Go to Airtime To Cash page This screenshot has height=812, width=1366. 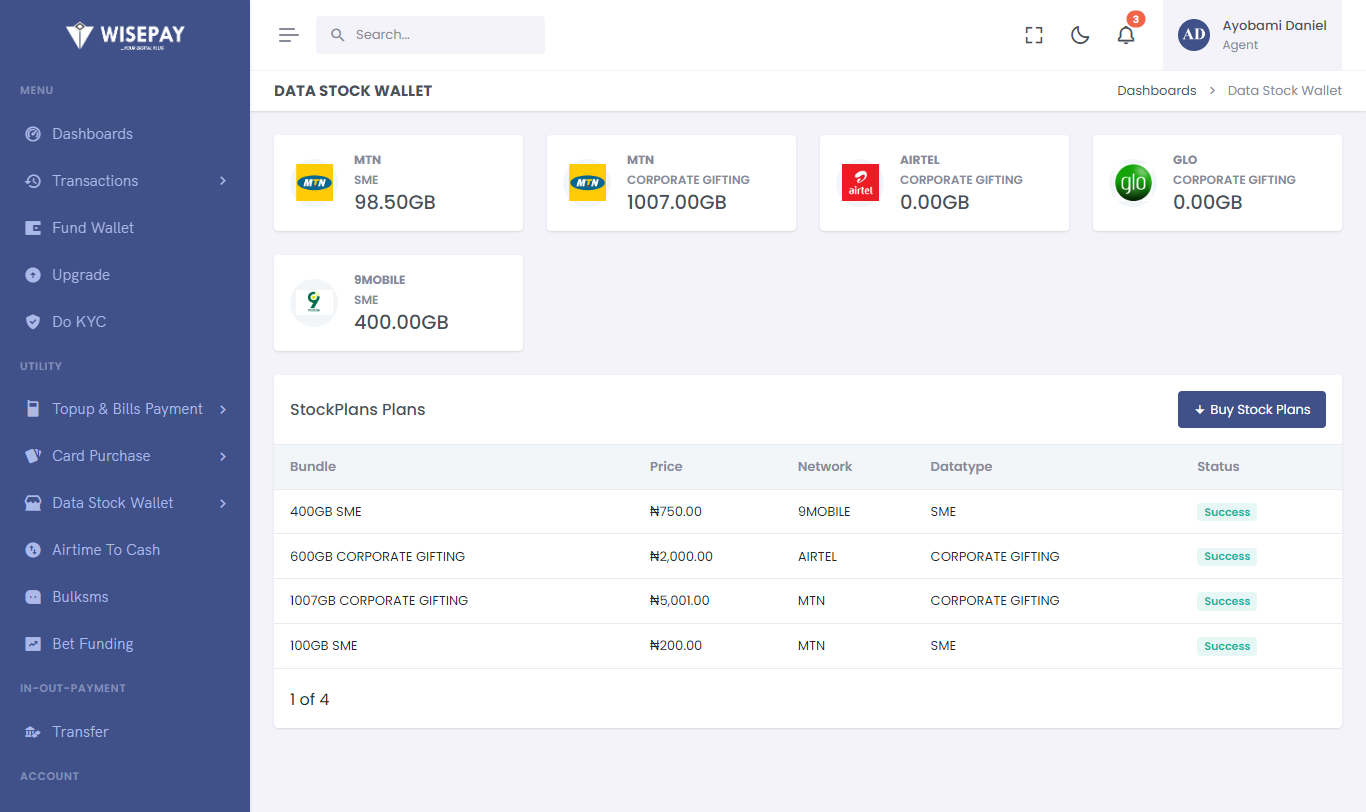pos(106,550)
